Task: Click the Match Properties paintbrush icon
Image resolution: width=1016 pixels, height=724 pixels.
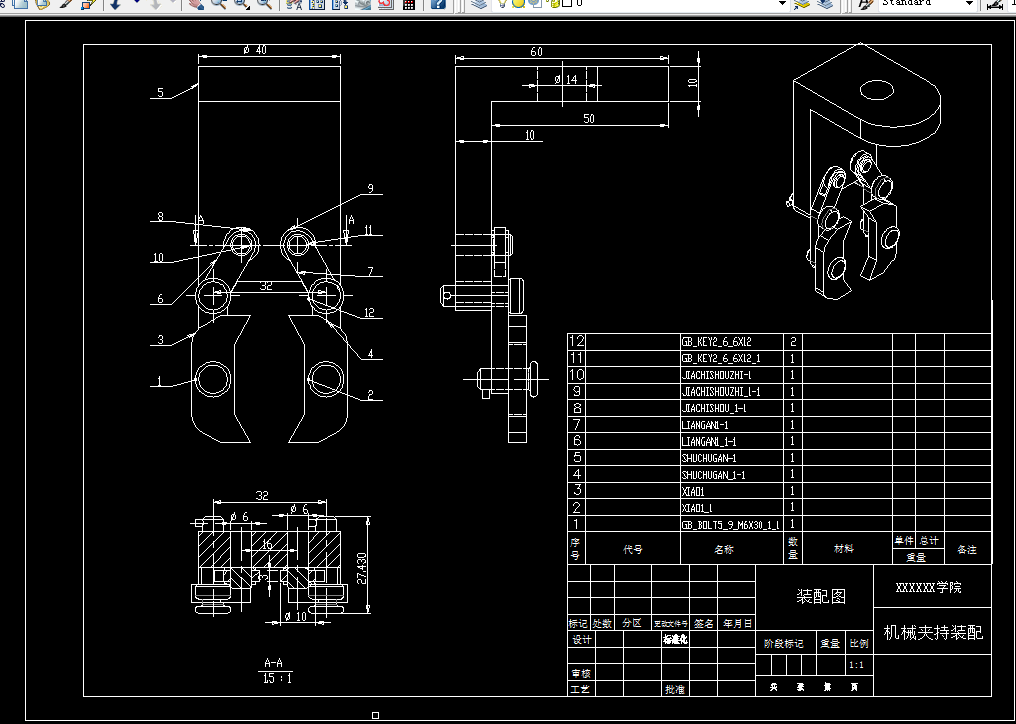Action: tap(67, 4)
